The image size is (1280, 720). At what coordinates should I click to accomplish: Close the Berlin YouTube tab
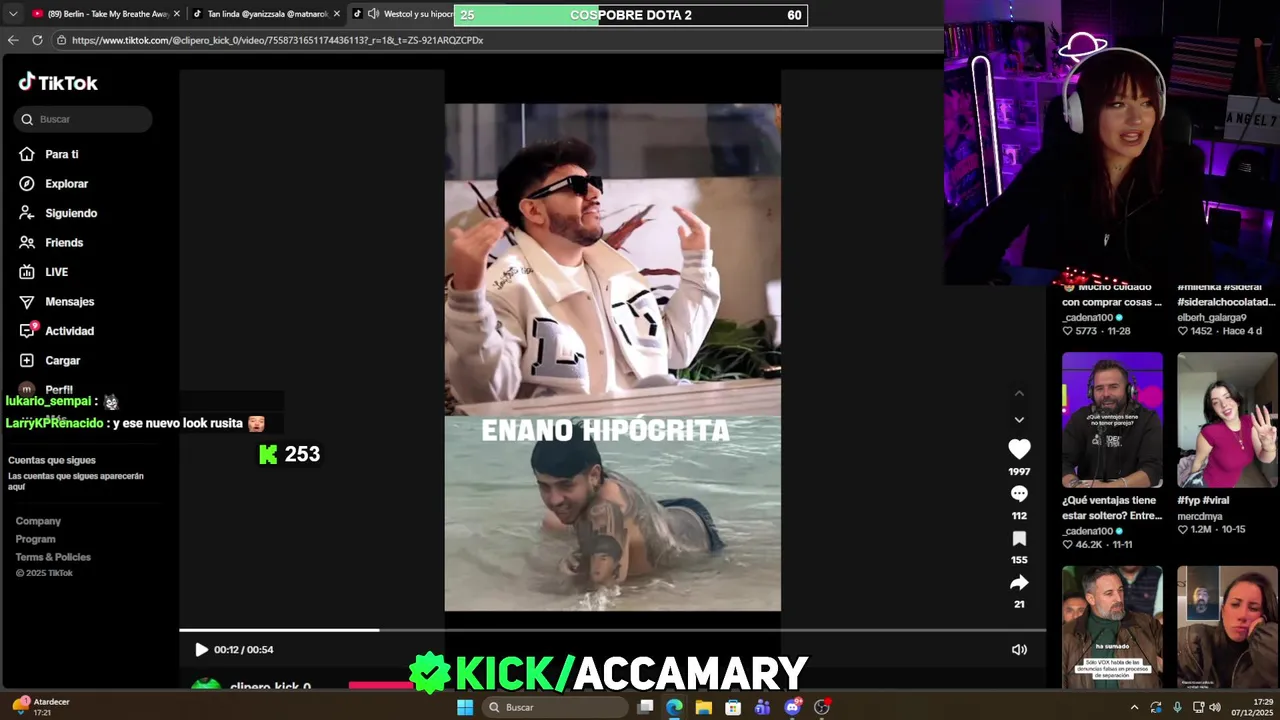(177, 14)
